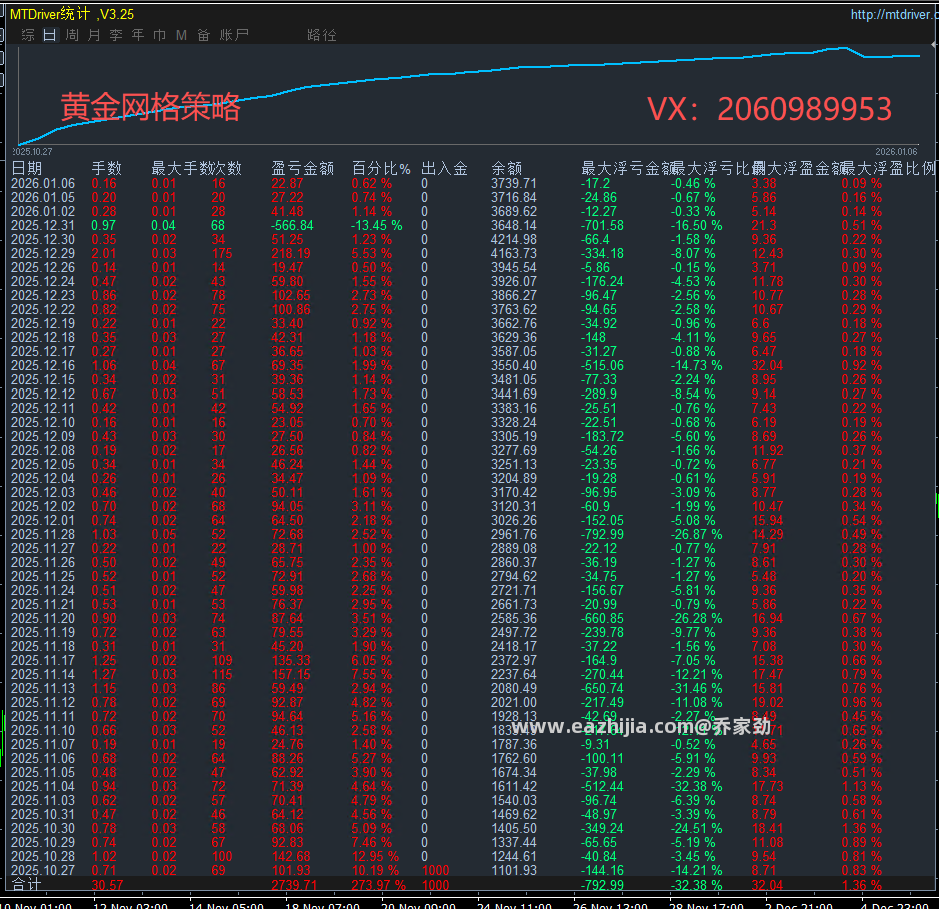Select the 2026.01.05 date row
This screenshot has height=909, width=939.
pyautogui.click(x=43, y=197)
